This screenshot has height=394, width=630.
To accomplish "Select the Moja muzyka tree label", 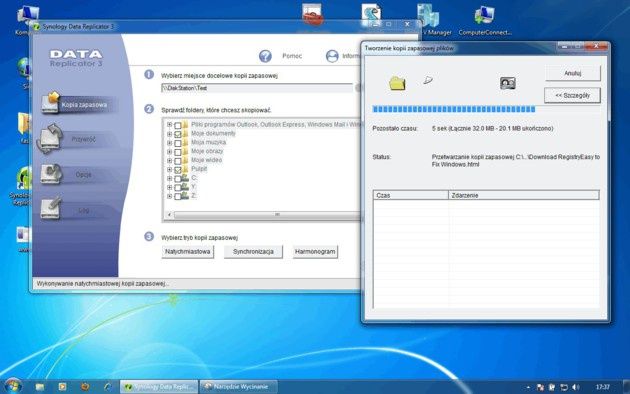I will coord(209,142).
